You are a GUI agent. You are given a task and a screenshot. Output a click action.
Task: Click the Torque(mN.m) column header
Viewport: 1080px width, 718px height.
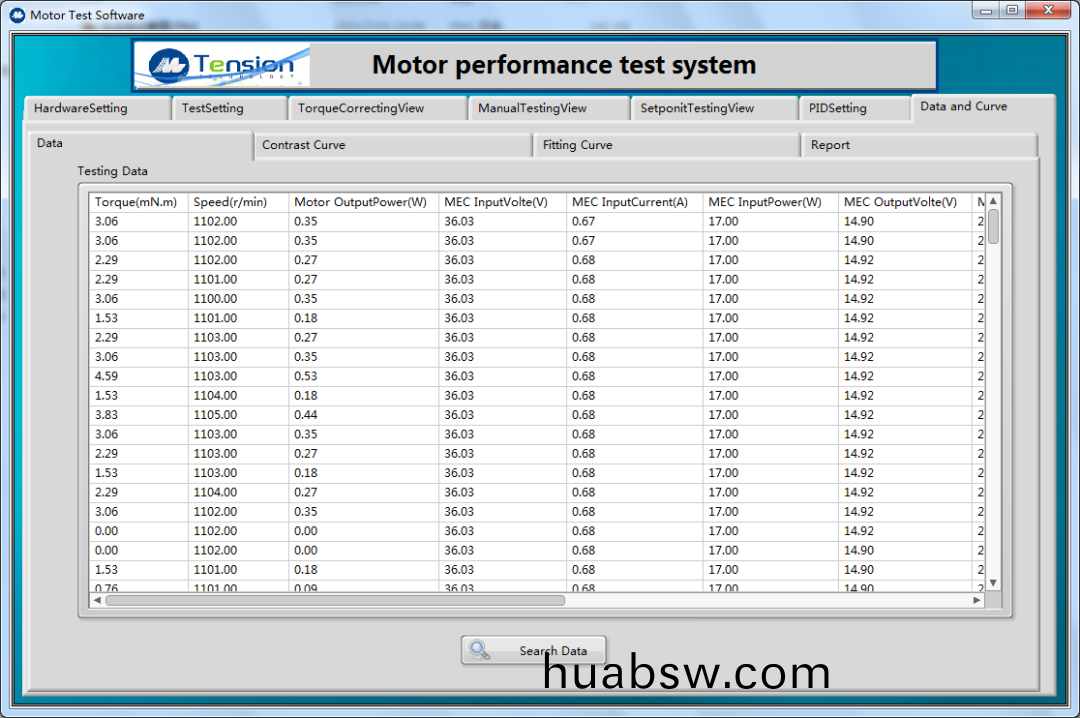137,202
